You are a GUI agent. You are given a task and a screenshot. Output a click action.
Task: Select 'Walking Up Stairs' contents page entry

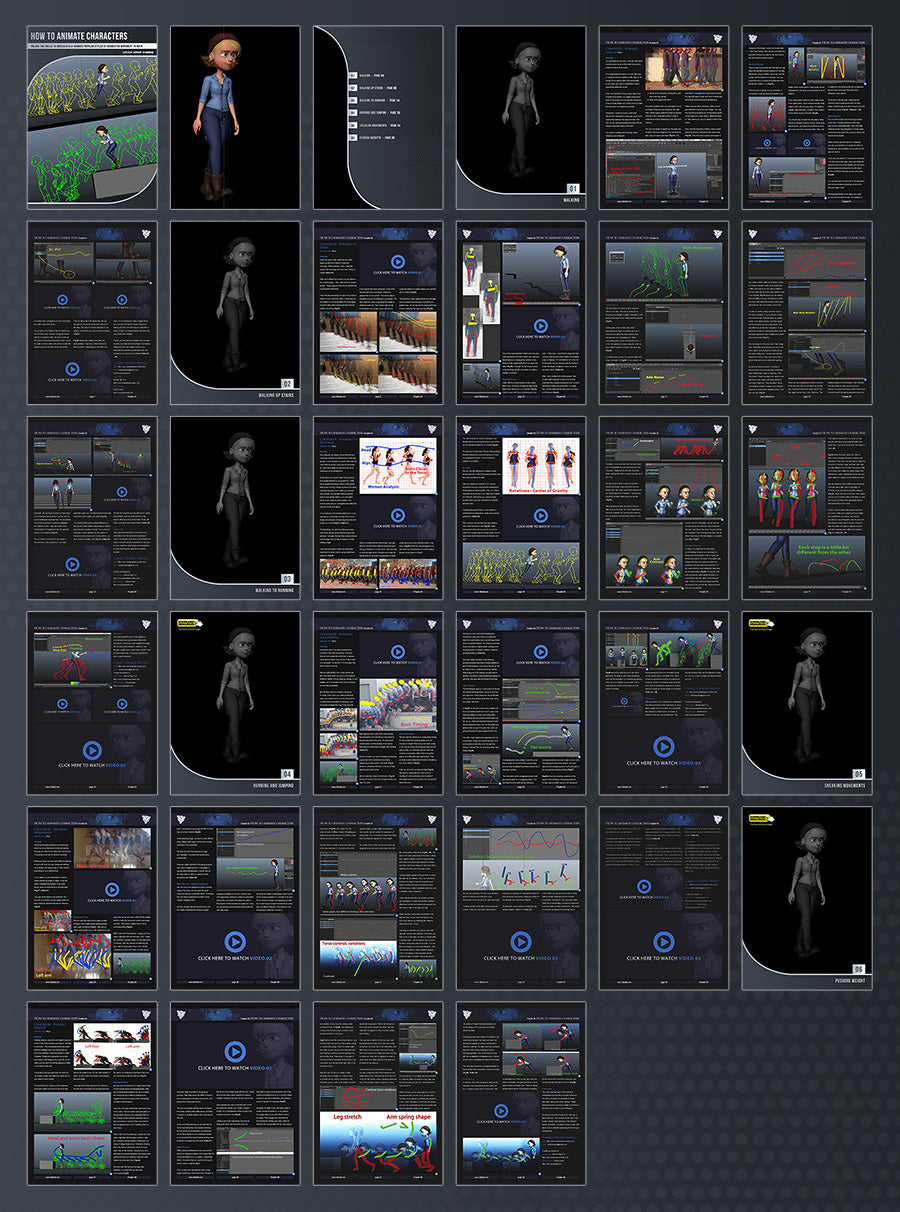(x=380, y=88)
